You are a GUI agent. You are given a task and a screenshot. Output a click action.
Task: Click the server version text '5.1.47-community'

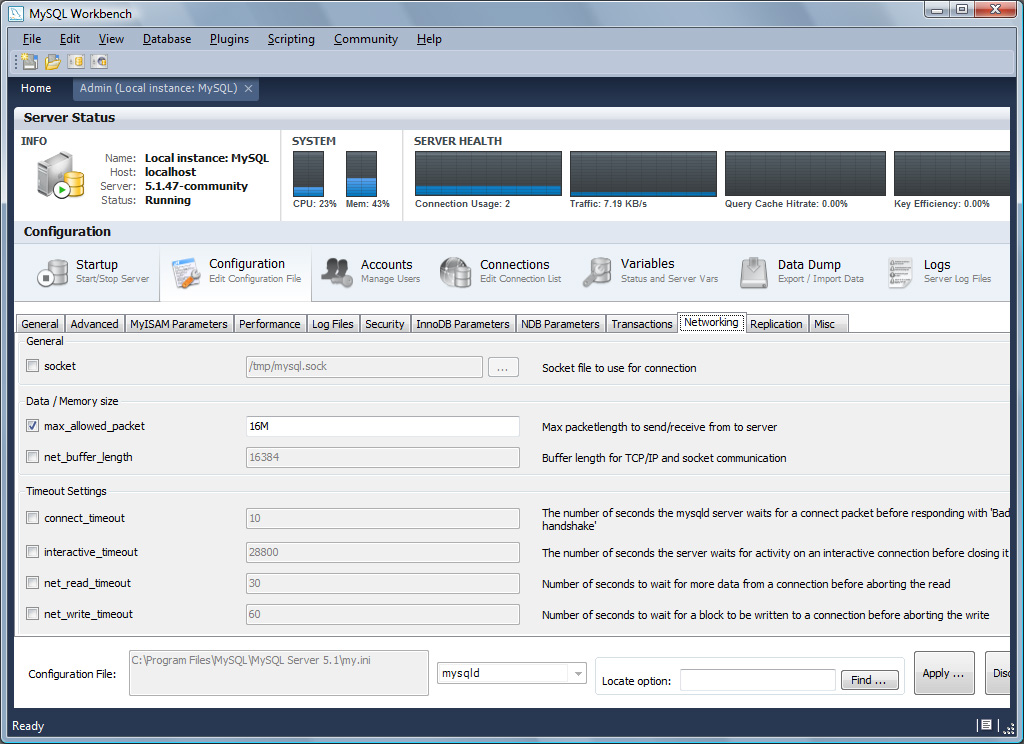pyautogui.click(x=196, y=186)
